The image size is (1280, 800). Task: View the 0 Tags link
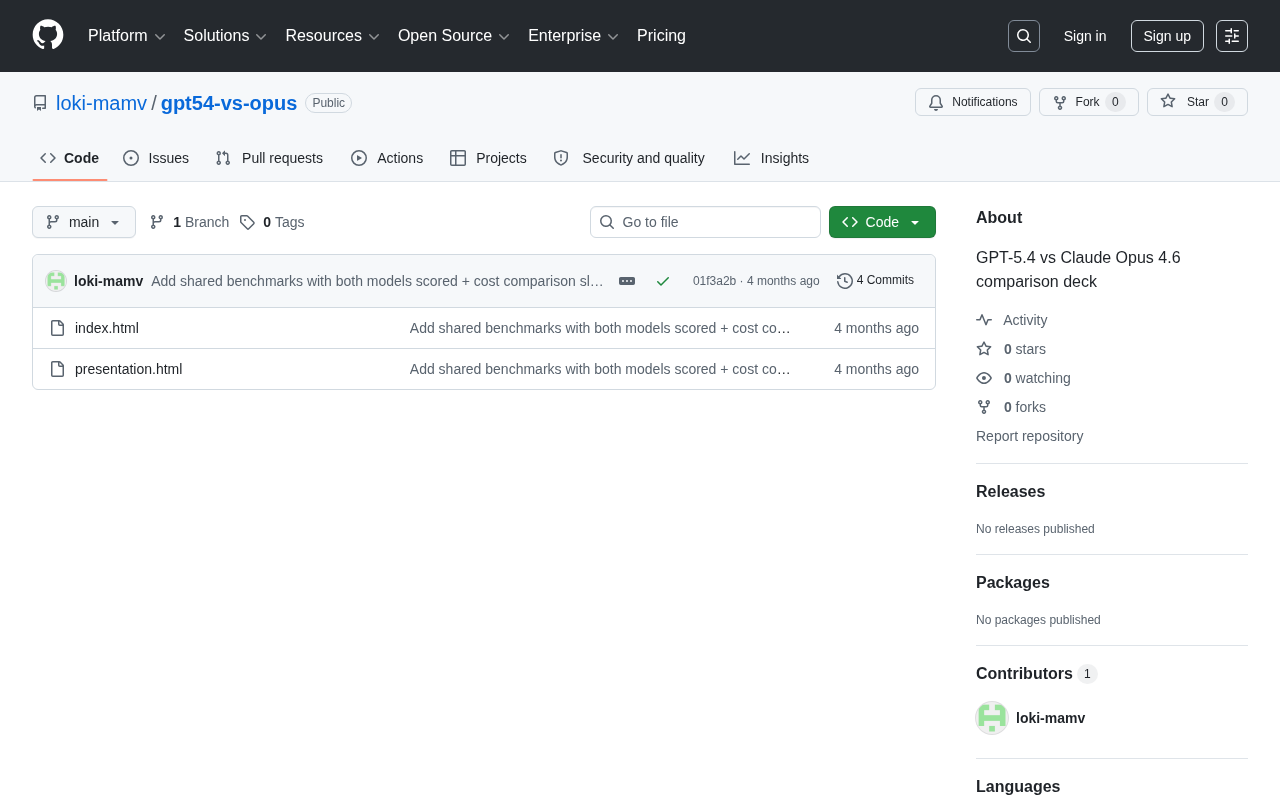coord(272,222)
